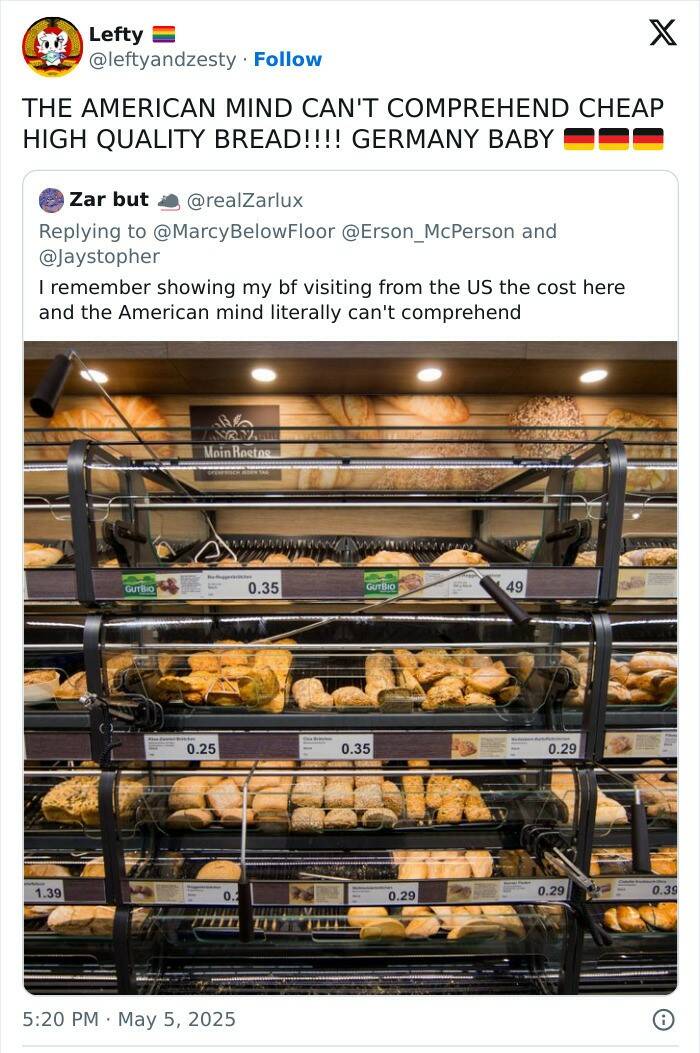The height and width of the screenshot is (1053, 700).
Task: Select the Zar but display name
Action: click(109, 200)
